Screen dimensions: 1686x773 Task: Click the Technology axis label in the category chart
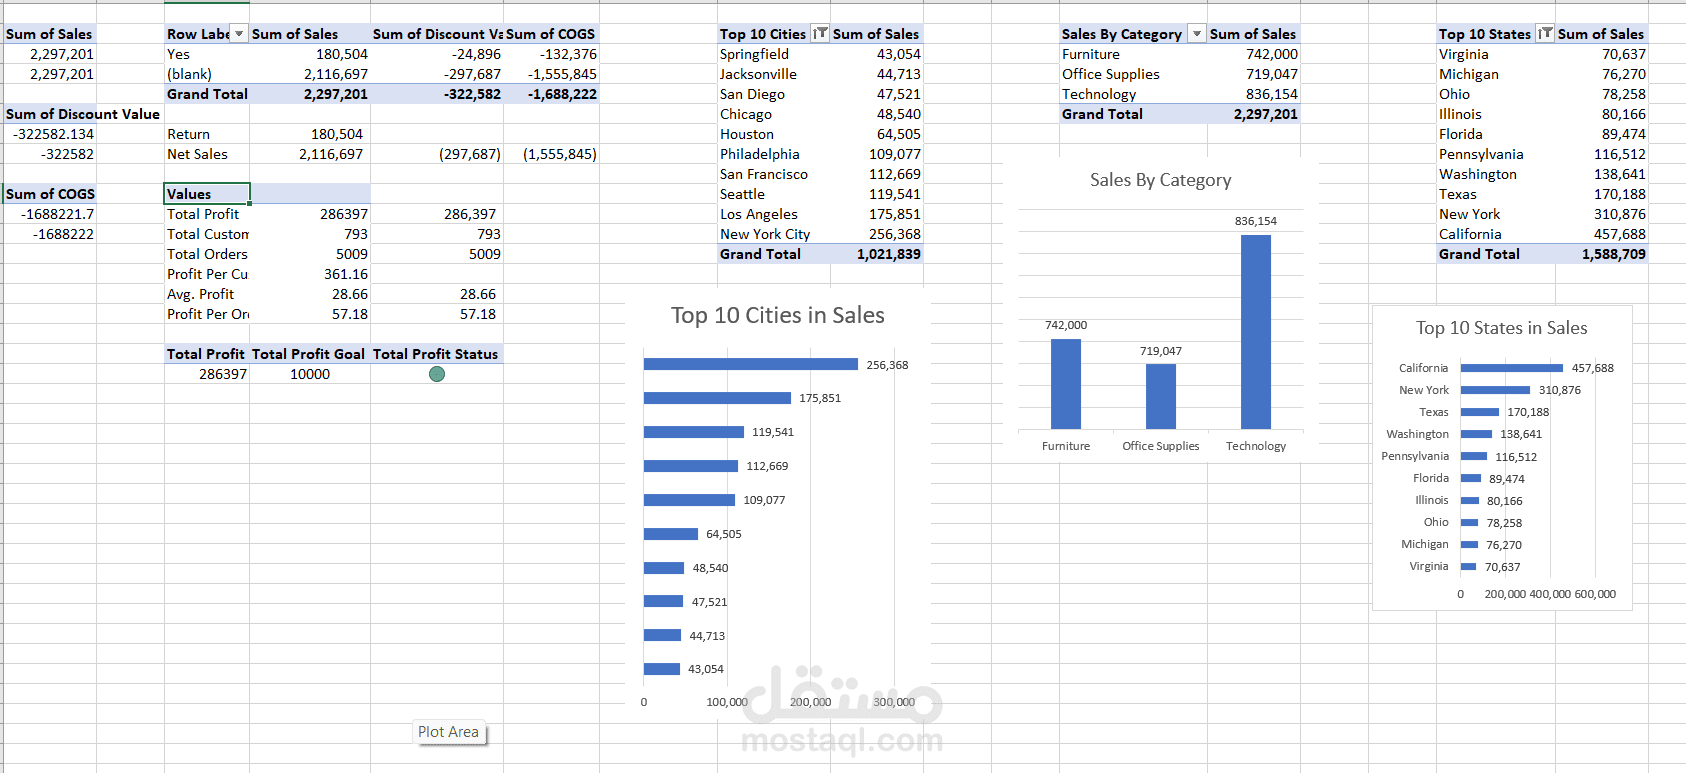pos(1256,446)
